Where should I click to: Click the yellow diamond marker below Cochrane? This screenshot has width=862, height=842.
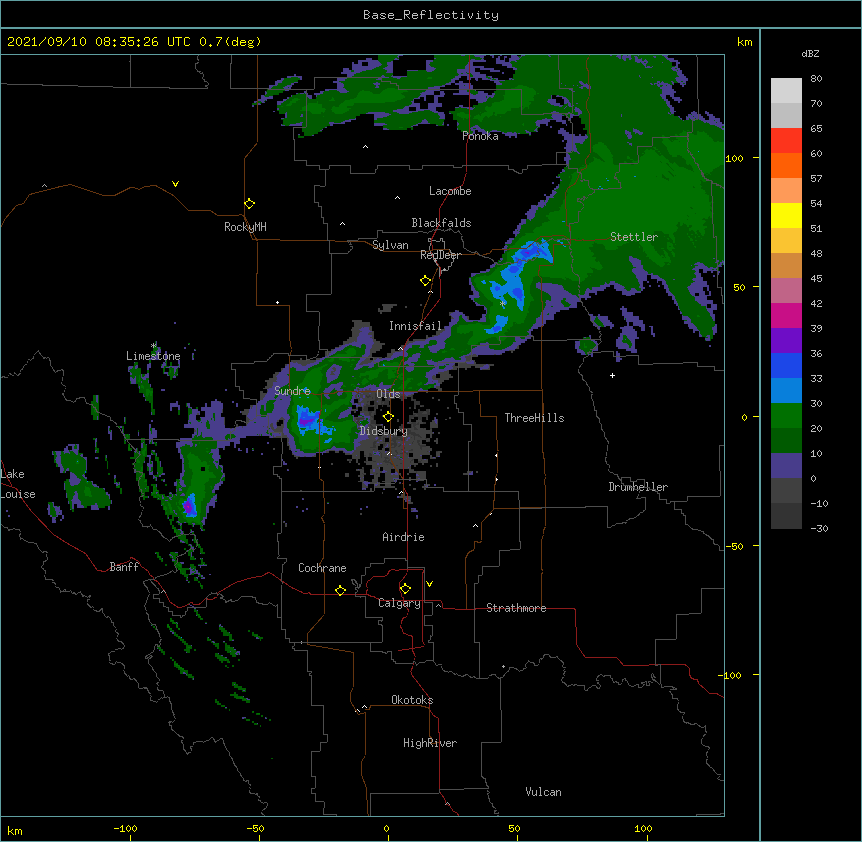(x=340, y=590)
